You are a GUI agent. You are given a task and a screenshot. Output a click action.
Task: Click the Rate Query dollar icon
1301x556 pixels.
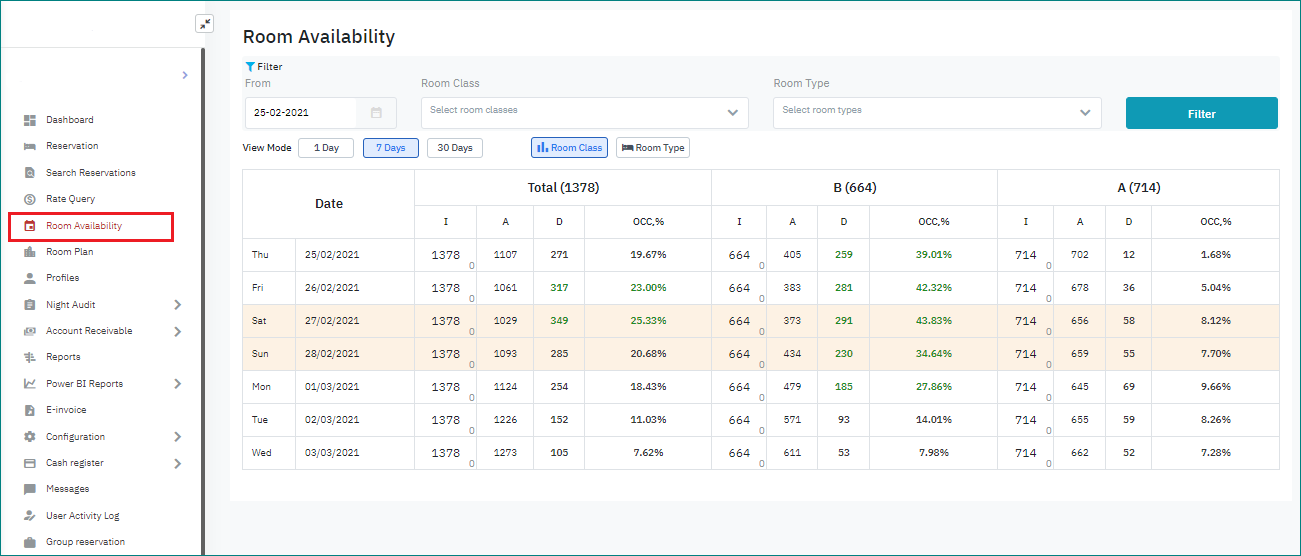pyautogui.click(x=30, y=199)
